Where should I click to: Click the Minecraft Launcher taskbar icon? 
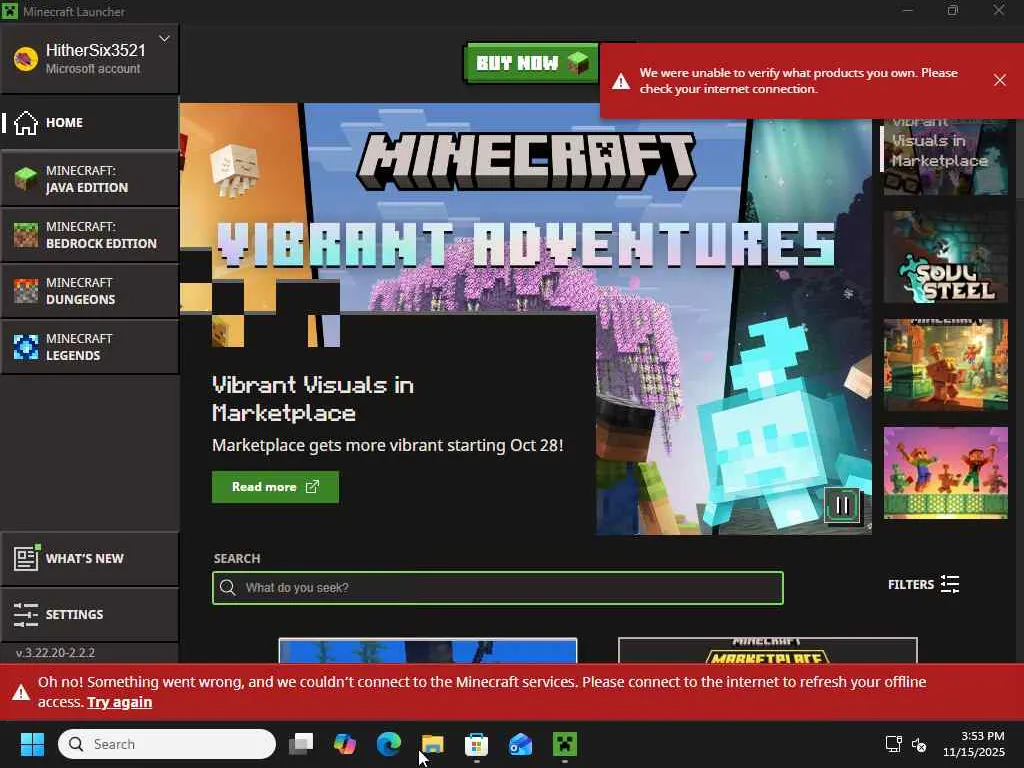coord(565,744)
